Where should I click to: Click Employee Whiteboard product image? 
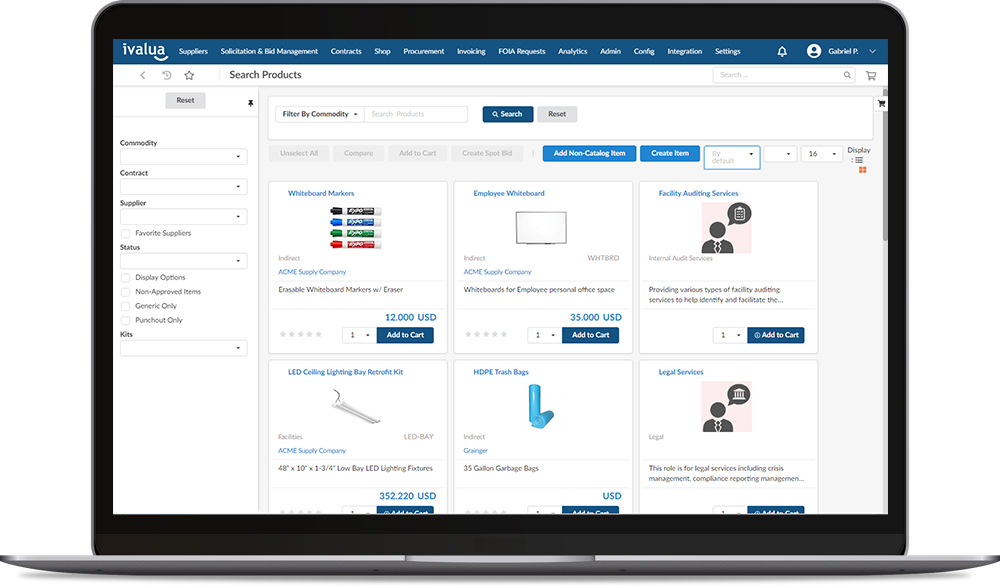(541, 228)
